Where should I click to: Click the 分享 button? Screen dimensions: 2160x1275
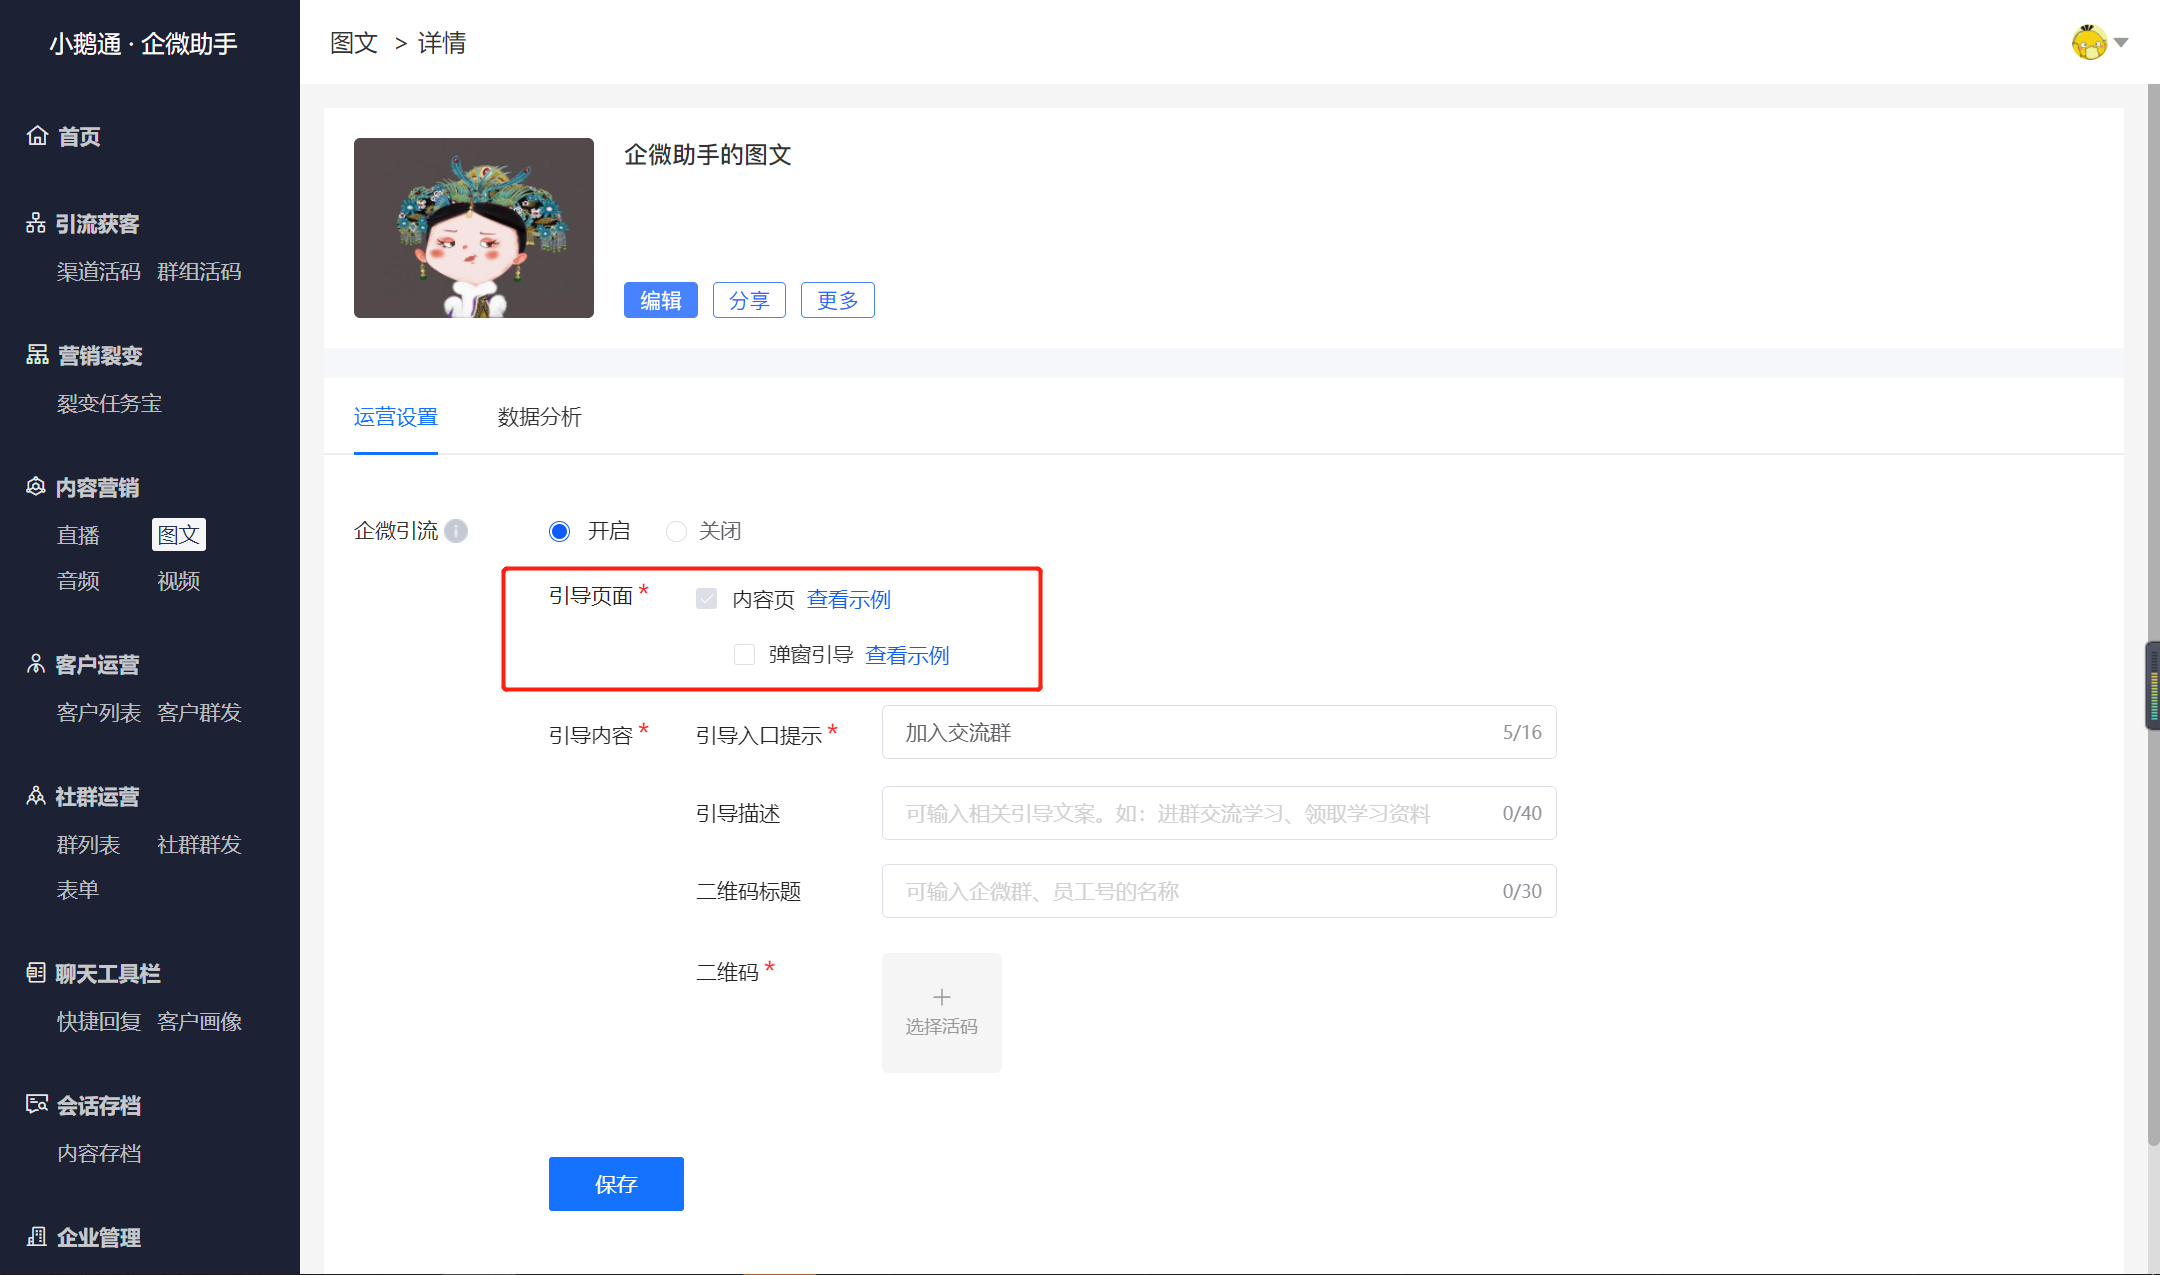749,300
